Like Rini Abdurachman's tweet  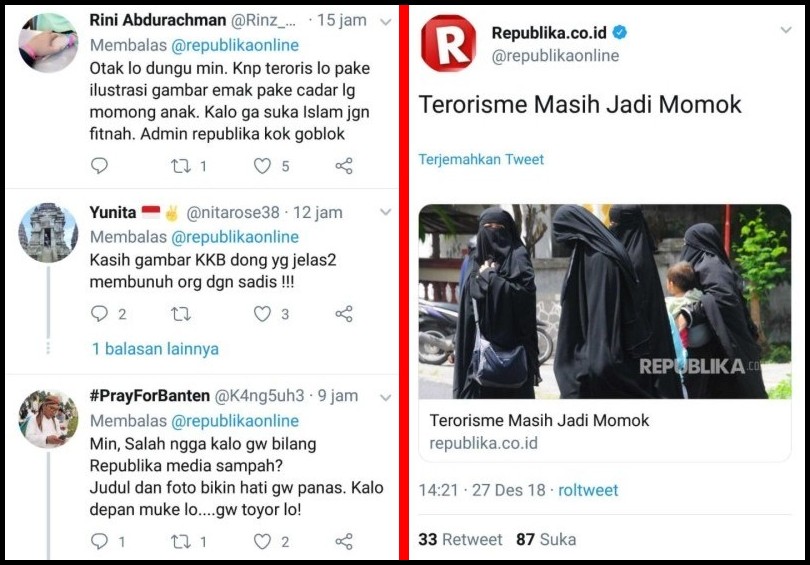262,166
